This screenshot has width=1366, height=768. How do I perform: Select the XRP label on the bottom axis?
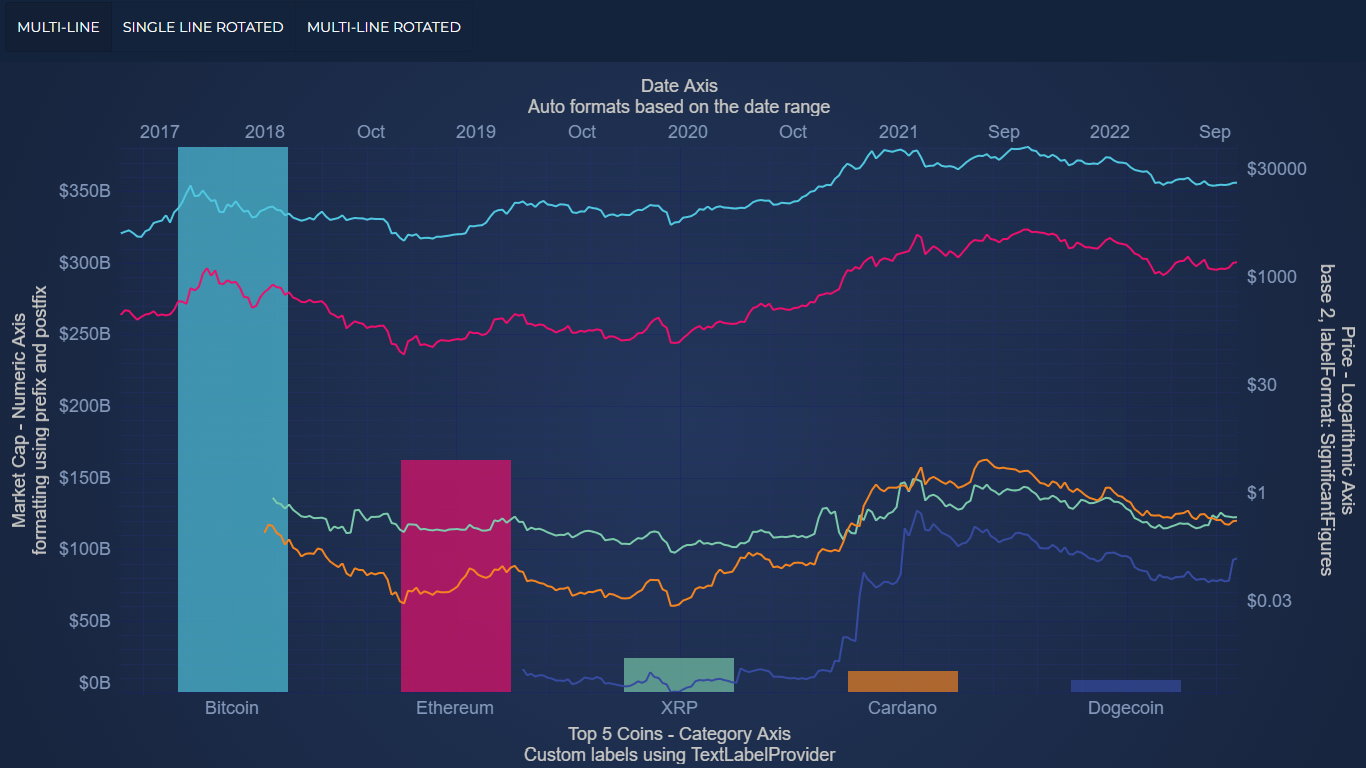[678, 707]
